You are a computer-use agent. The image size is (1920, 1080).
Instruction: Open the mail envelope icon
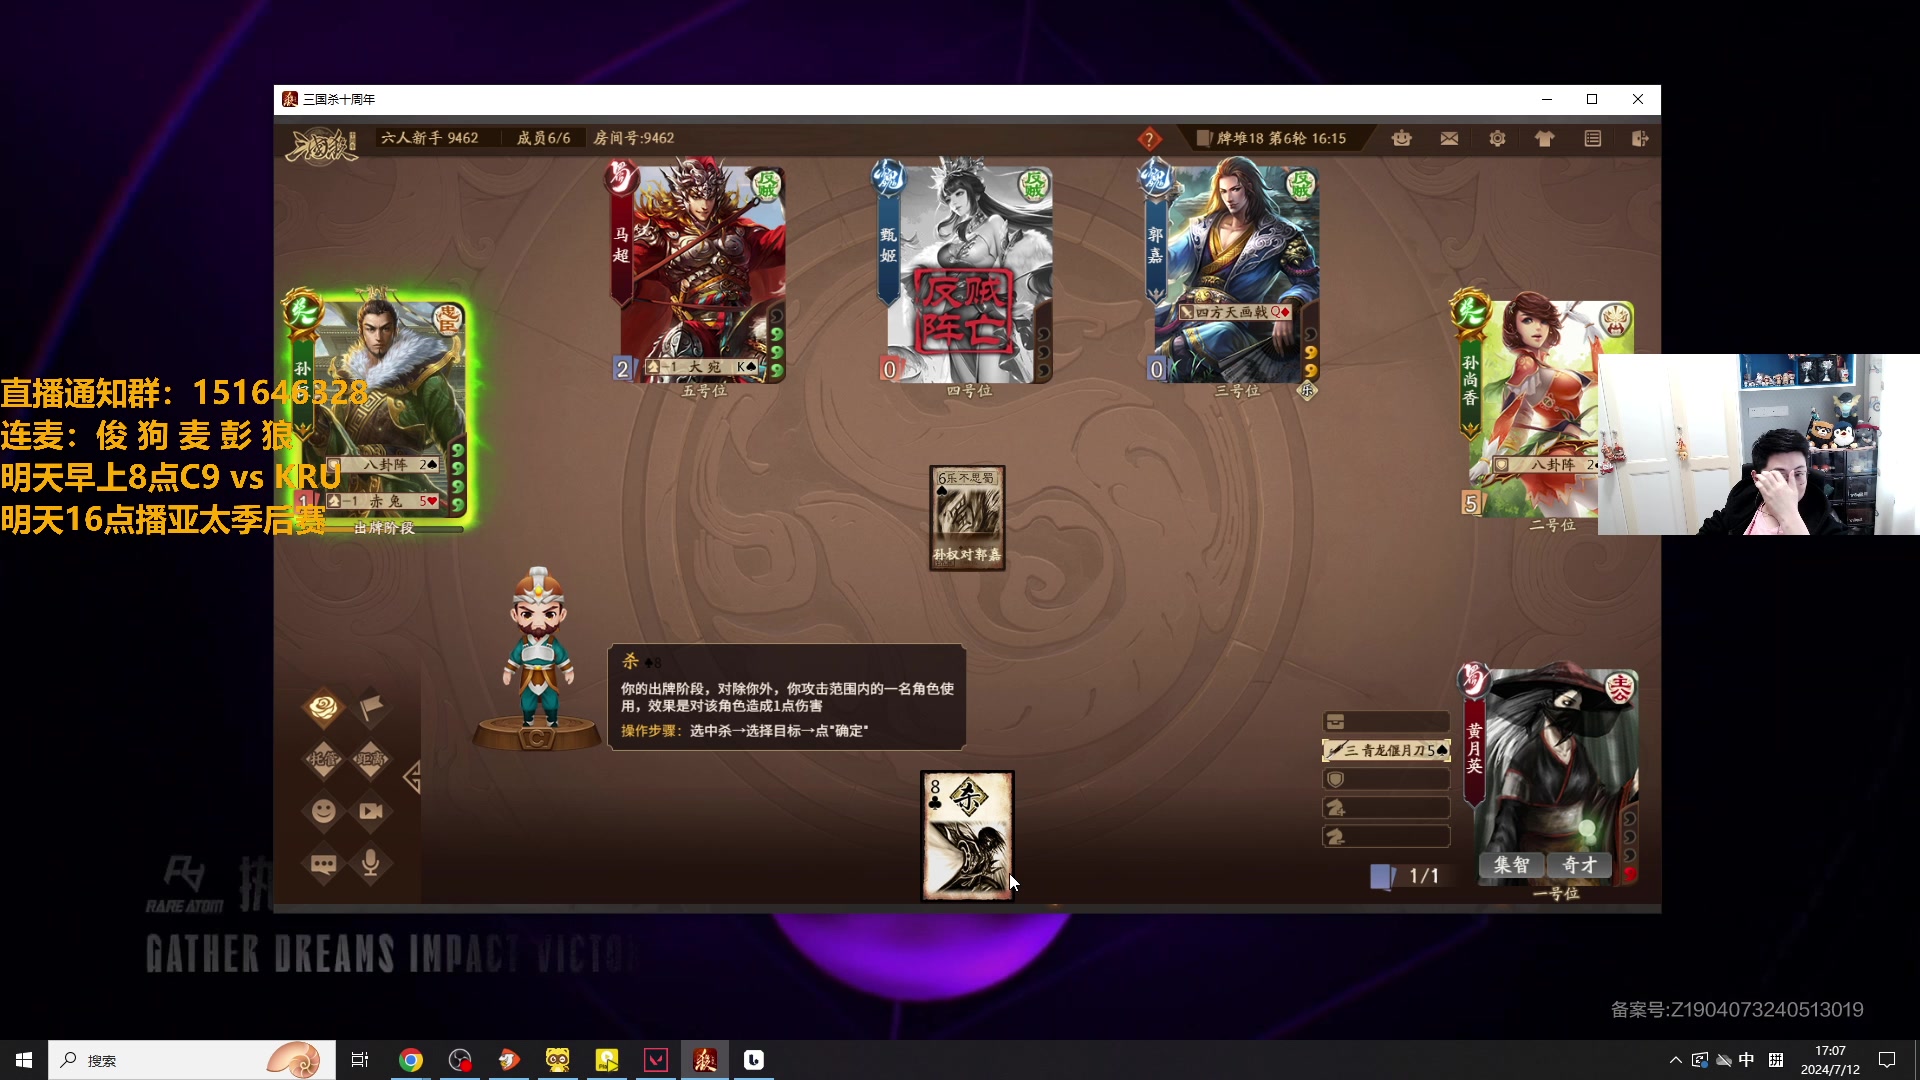point(1449,139)
